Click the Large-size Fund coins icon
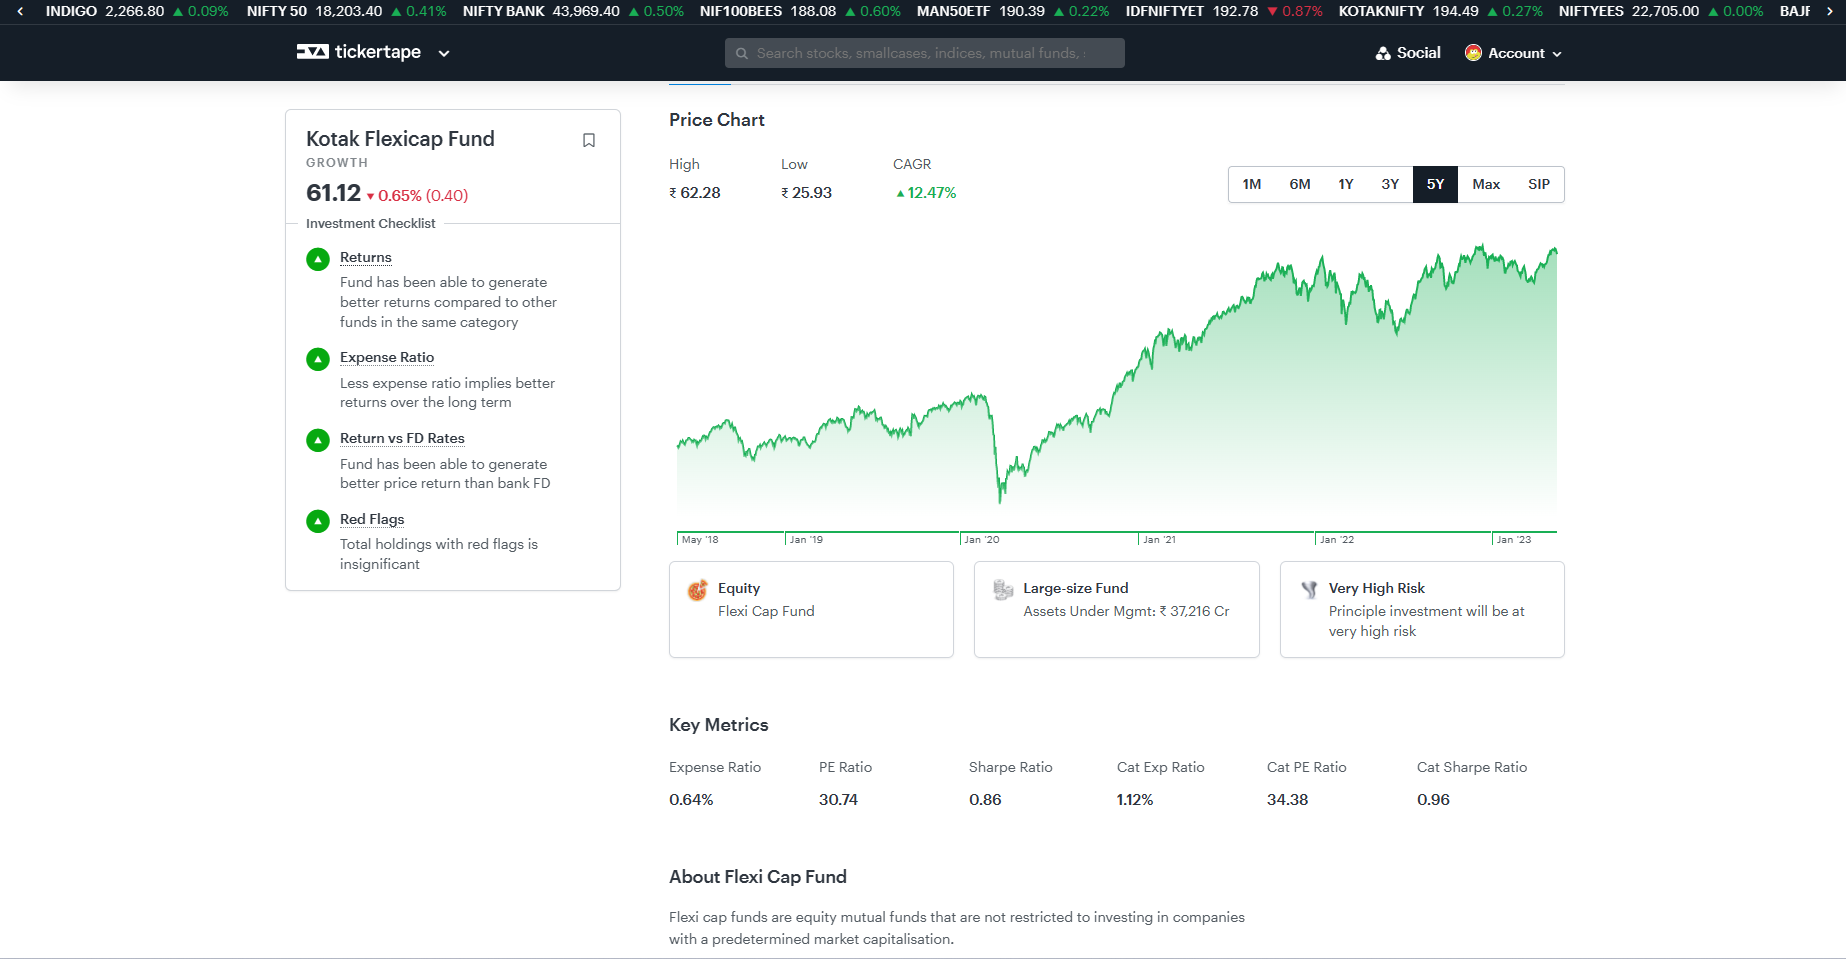Screen dimensions: 1846x959 1003,590
